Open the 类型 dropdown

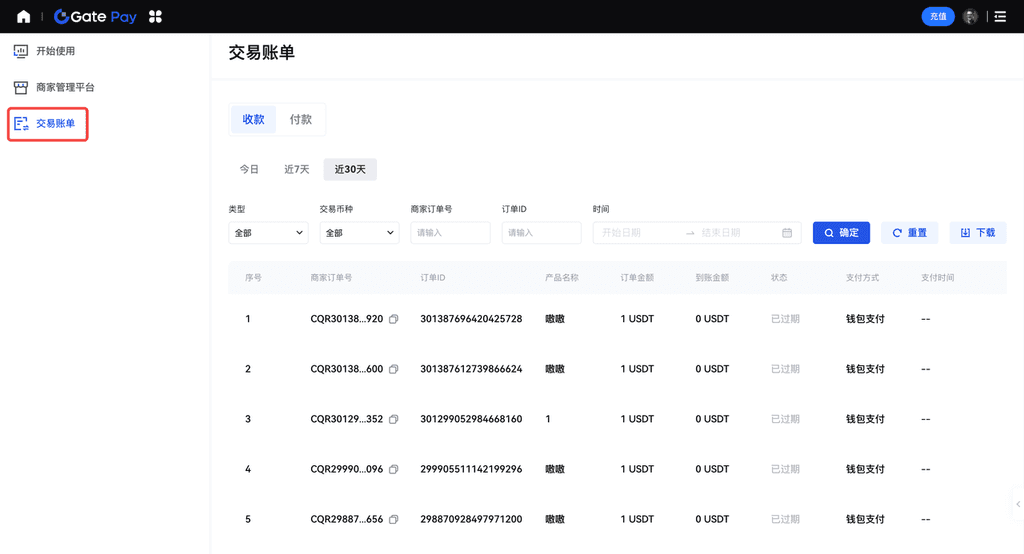268,233
